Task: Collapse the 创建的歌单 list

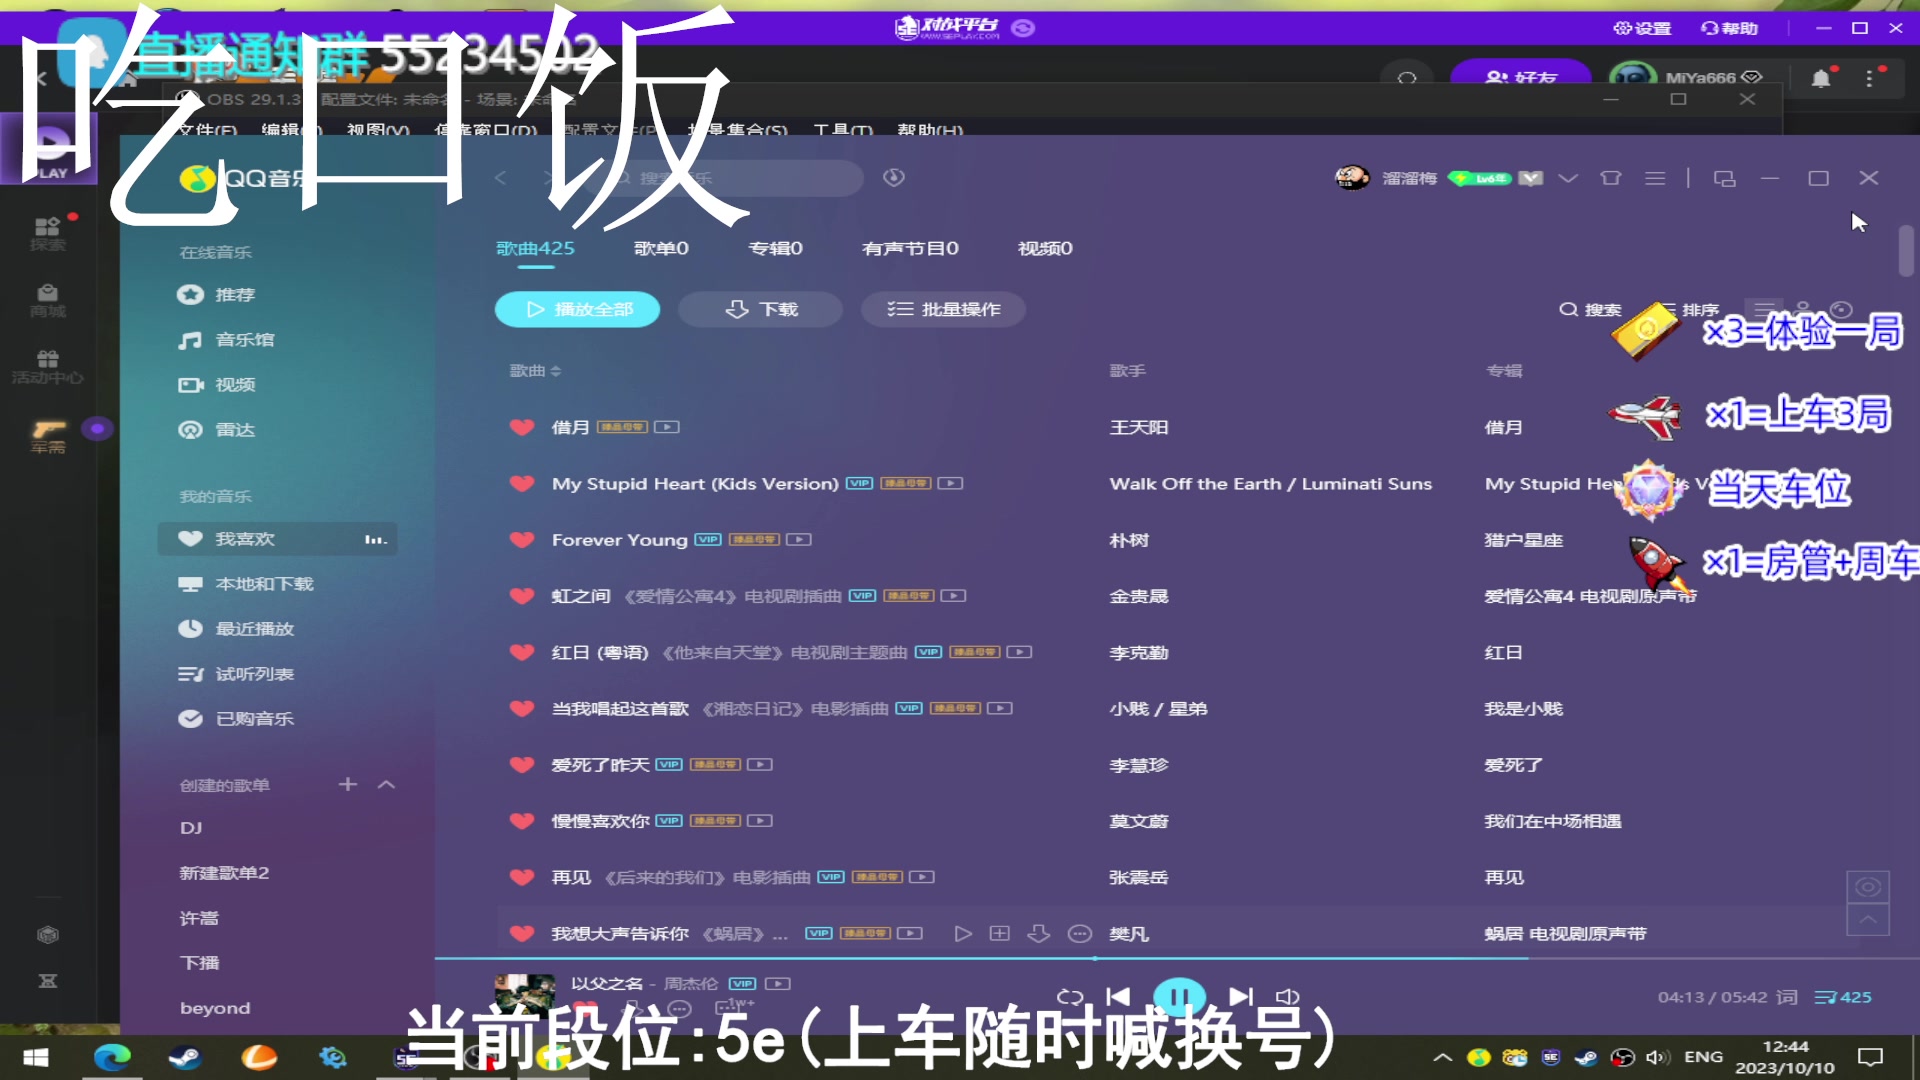Action: (x=387, y=784)
